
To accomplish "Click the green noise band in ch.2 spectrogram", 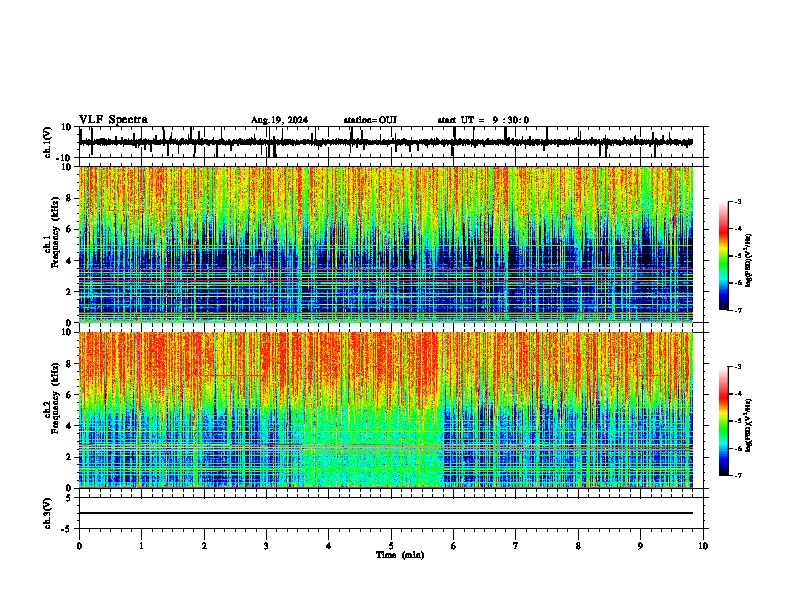I will coord(372,447).
